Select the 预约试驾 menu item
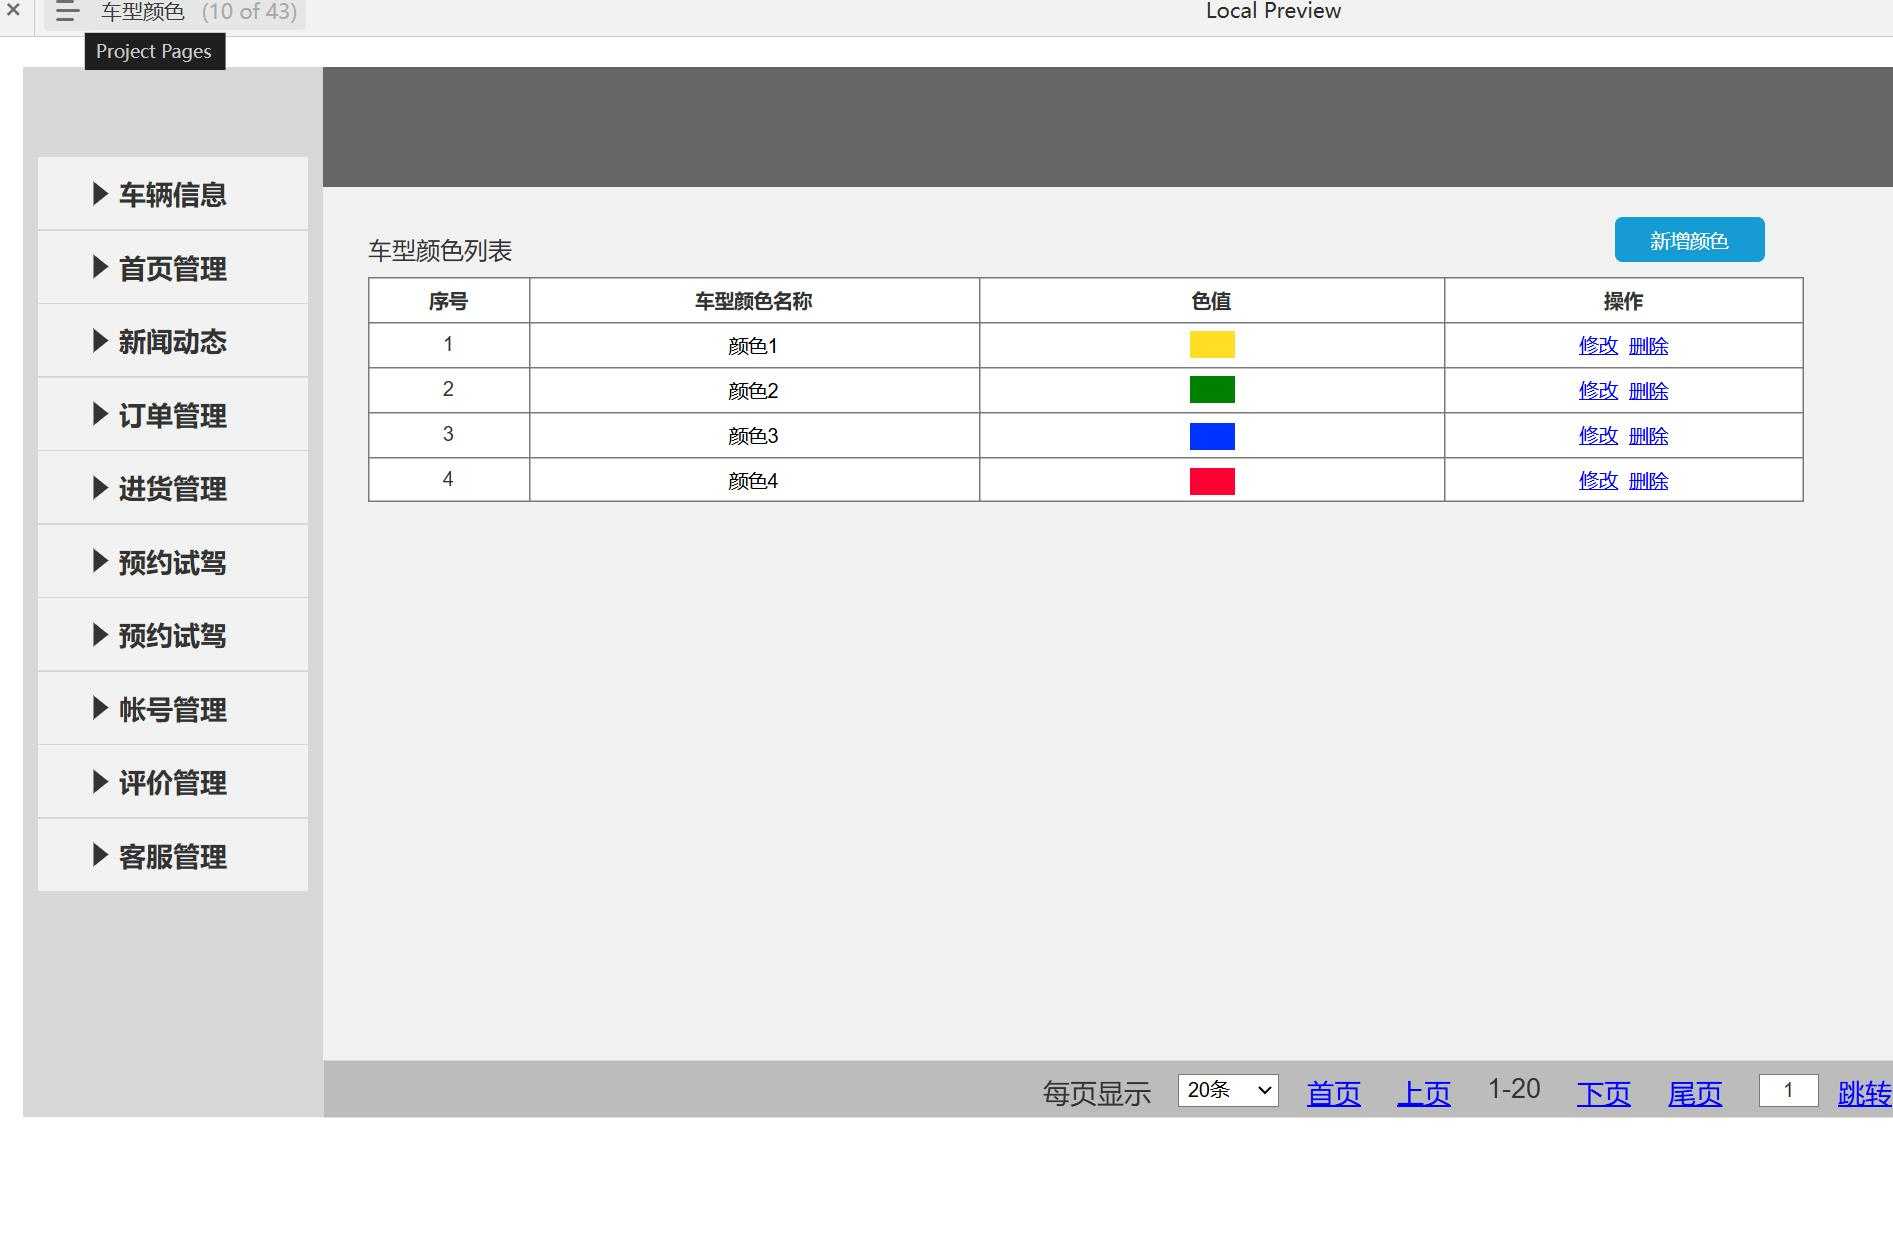This screenshot has width=1893, height=1245. pyautogui.click(x=170, y=561)
